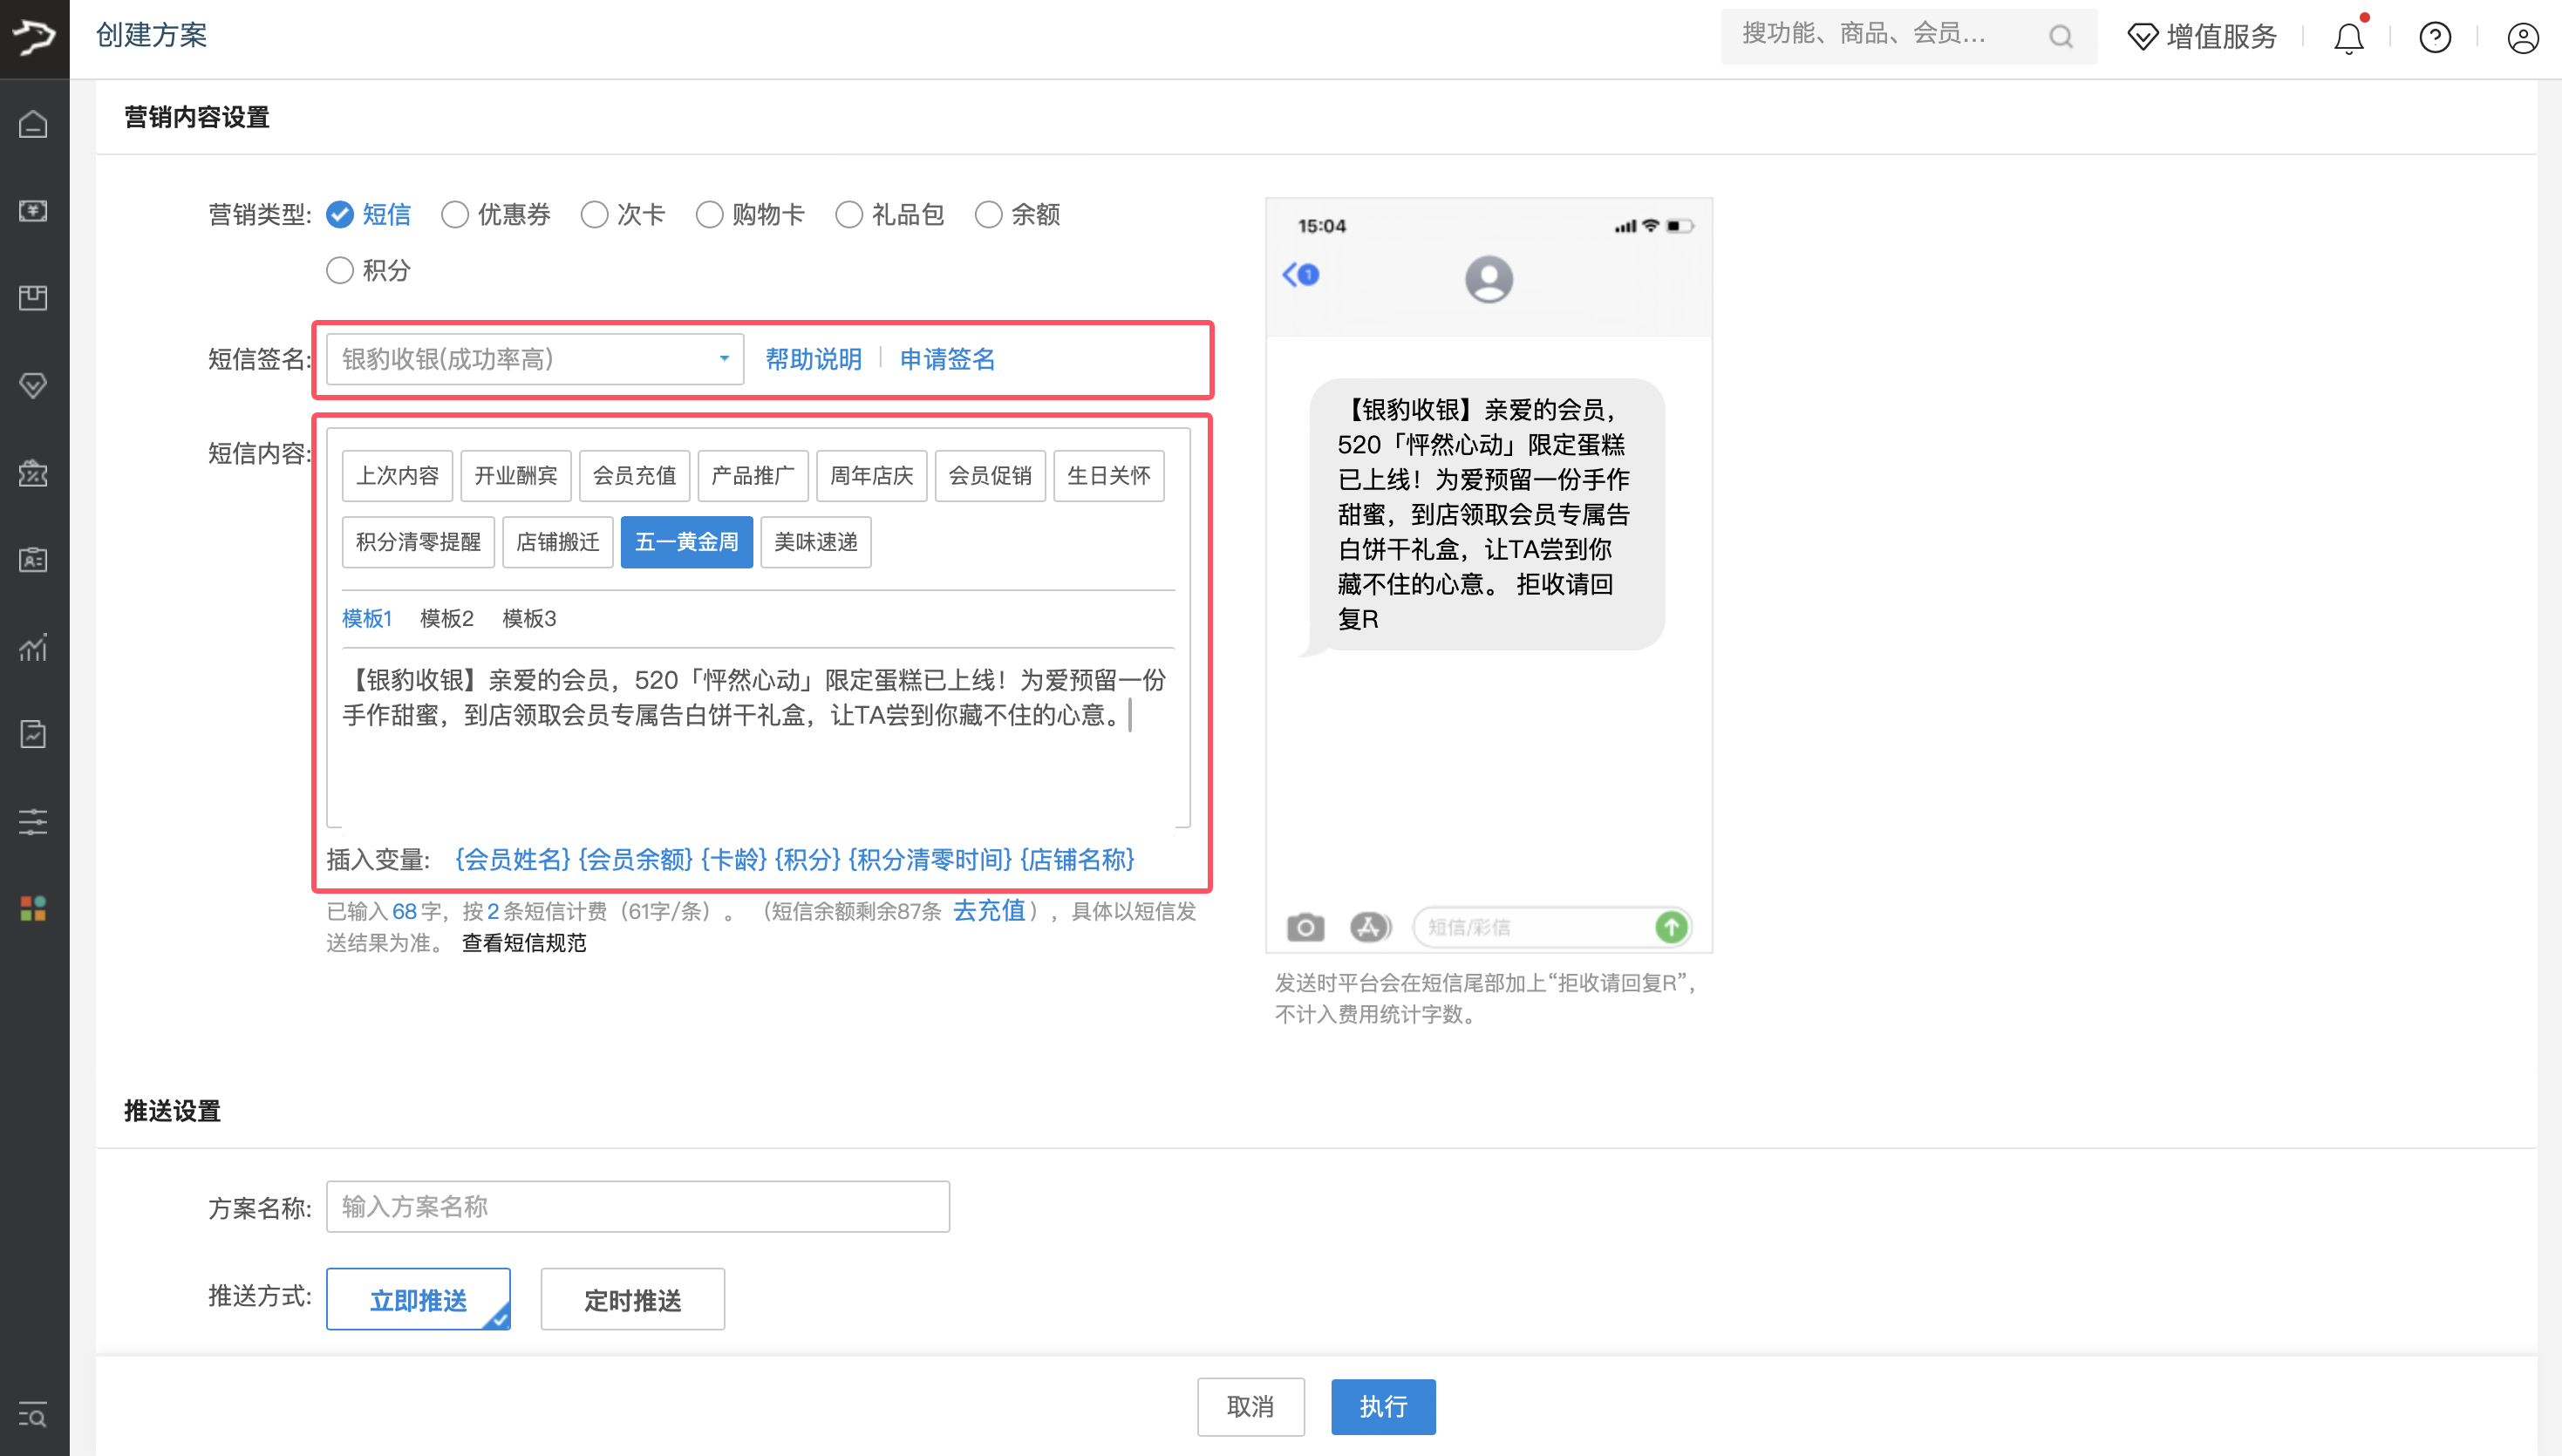Select the 五一黄金周 template category
This screenshot has height=1456, width=2562.
click(x=686, y=541)
